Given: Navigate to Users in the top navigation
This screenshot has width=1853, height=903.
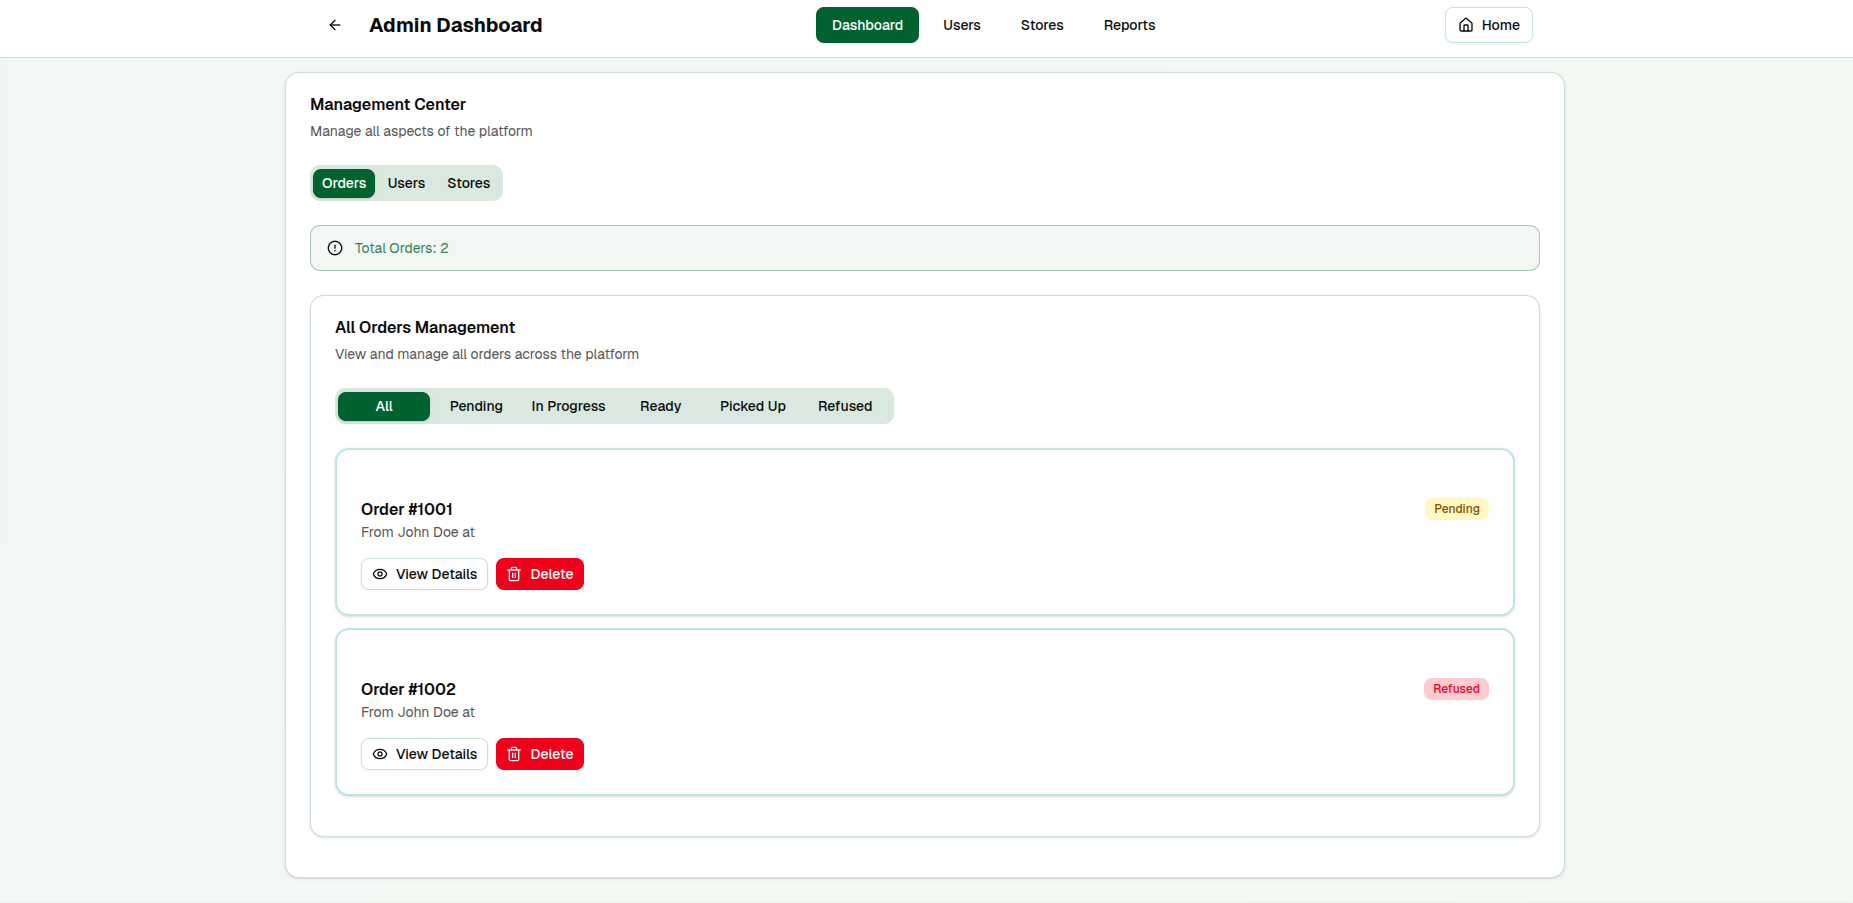Looking at the screenshot, I should click(961, 25).
